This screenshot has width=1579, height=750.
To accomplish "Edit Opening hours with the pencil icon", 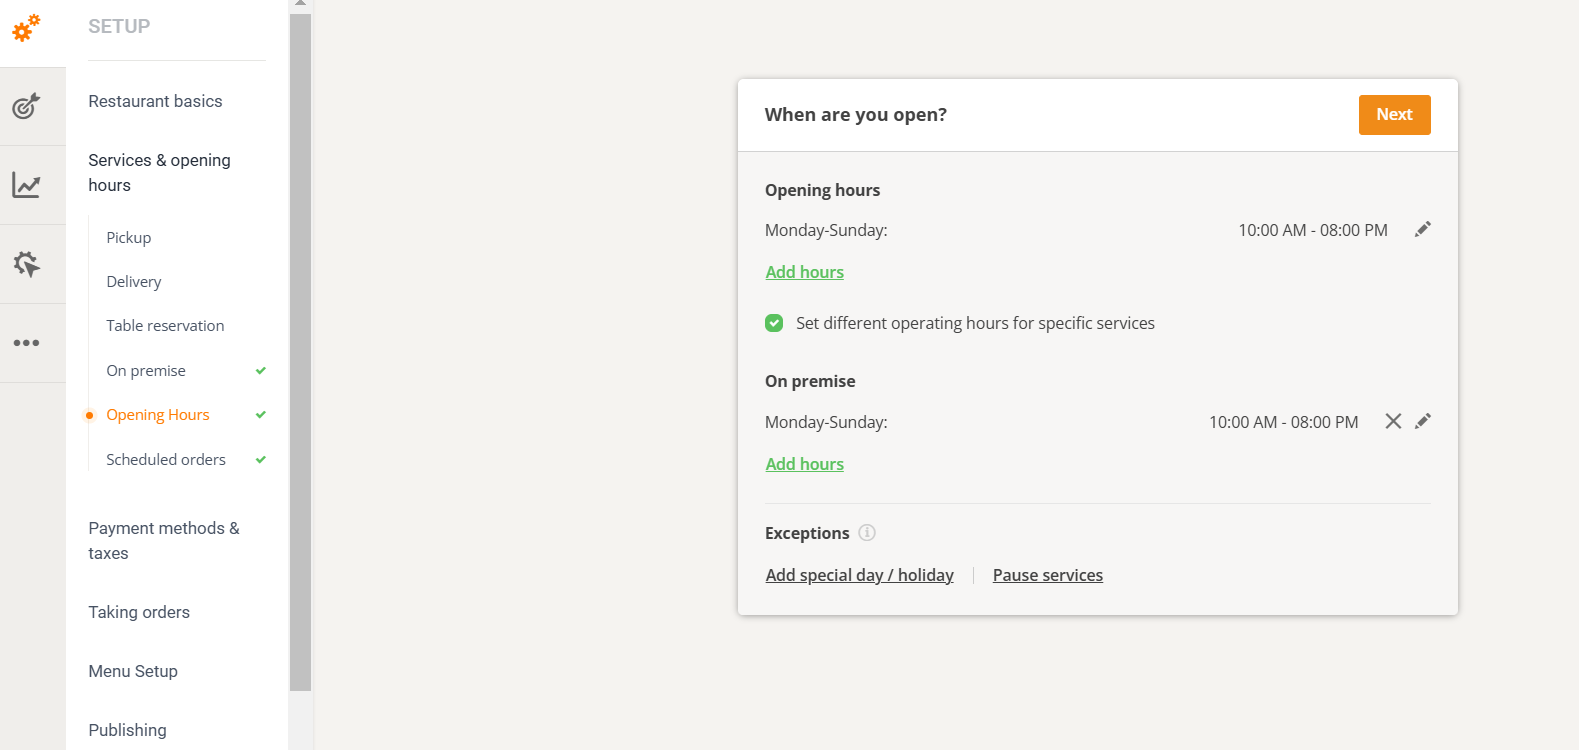I will point(1422,230).
